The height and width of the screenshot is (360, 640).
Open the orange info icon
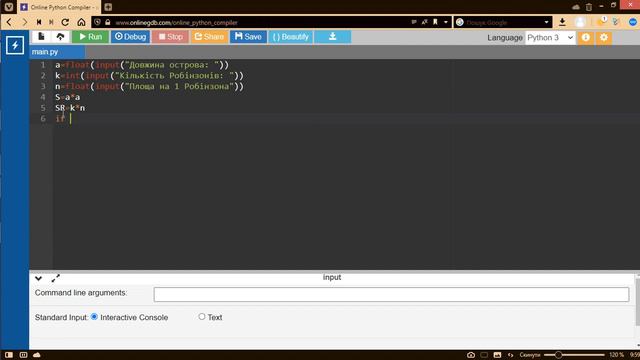pyautogui.click(x=586, y=38)
